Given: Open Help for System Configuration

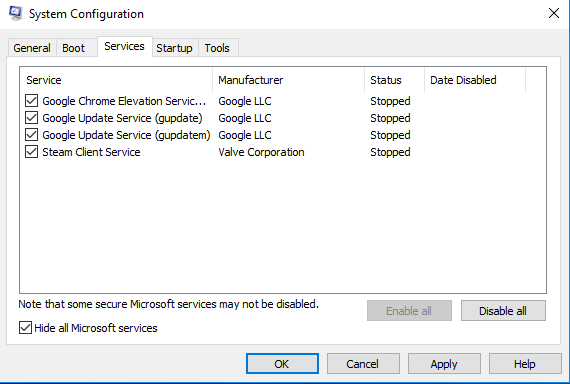Looking at the screenshot, I should pos(525,364).
